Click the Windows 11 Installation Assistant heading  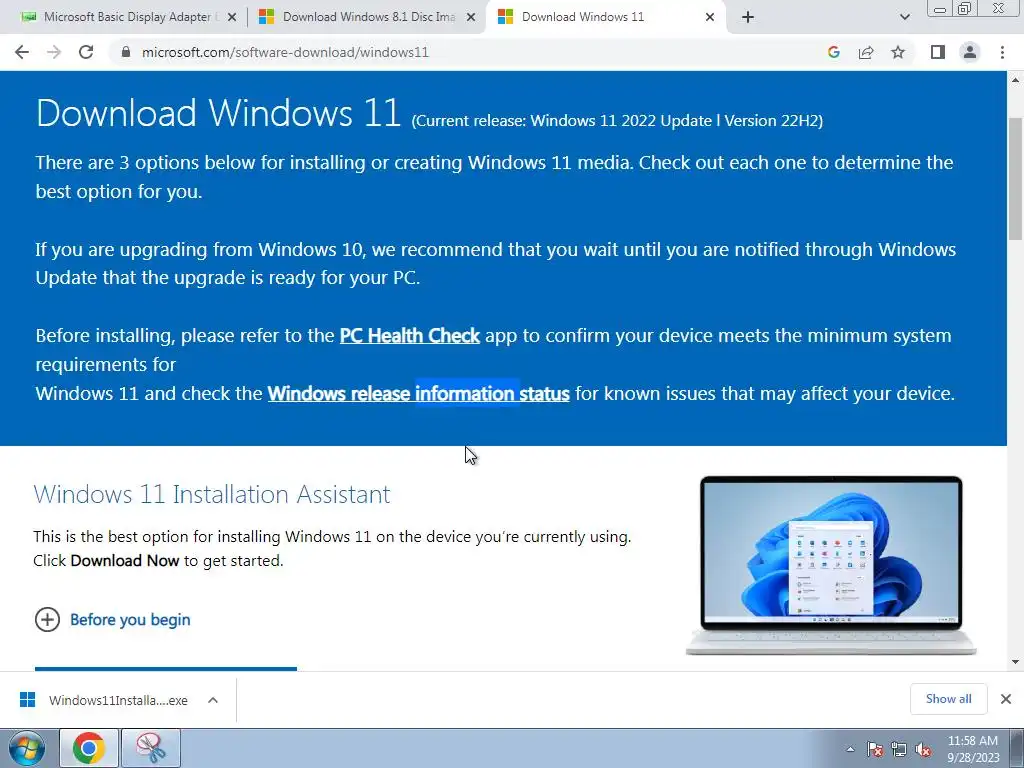point(212,494)
